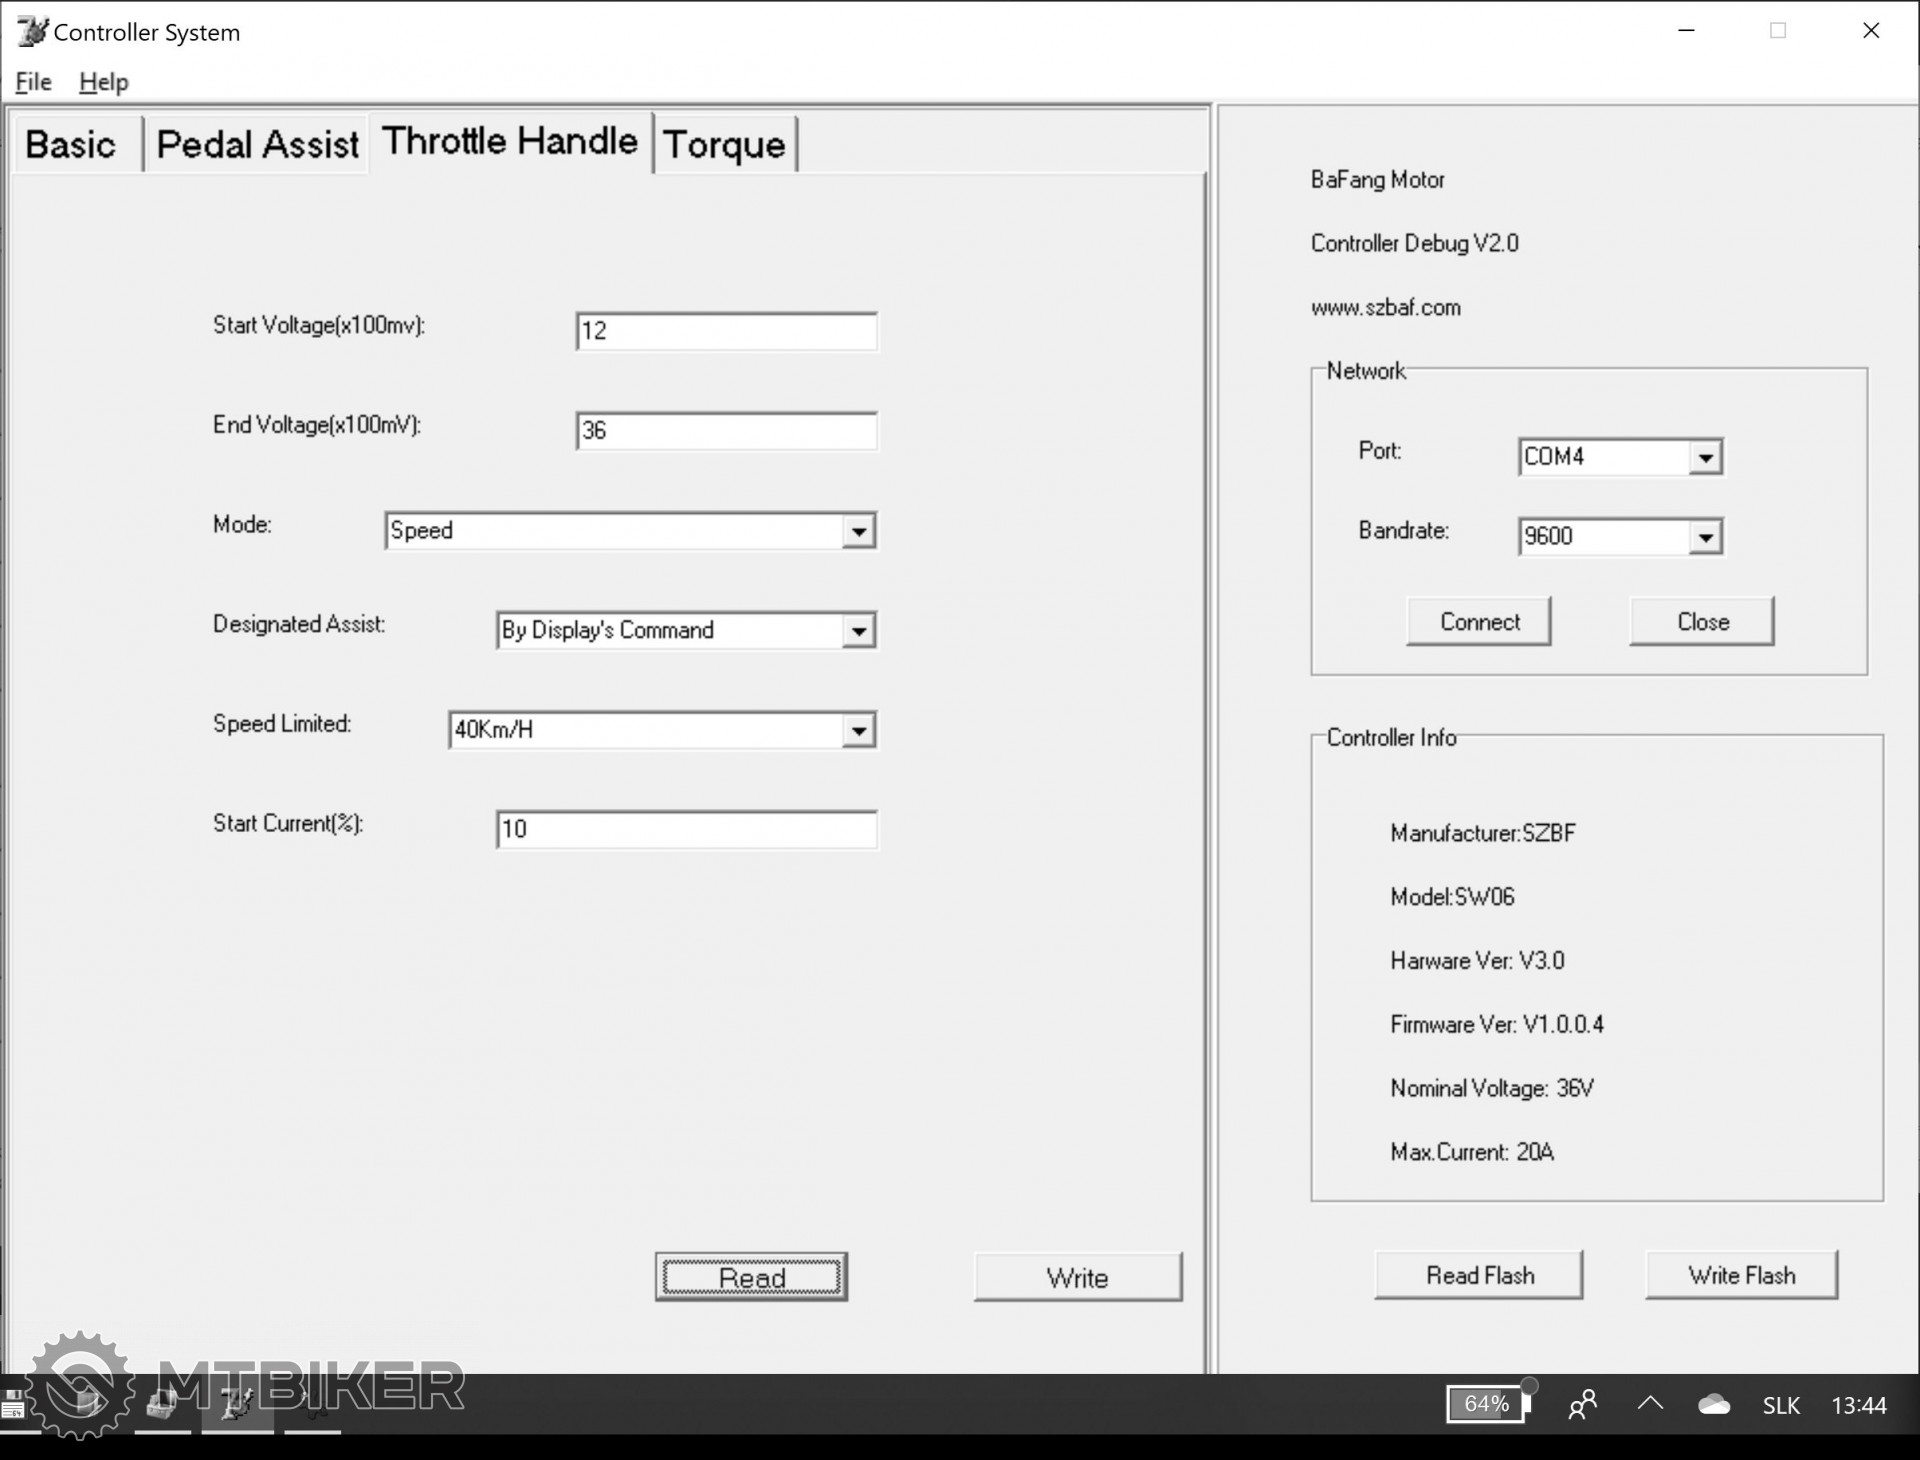Viewport: 1920px width, 1460px height.
Task: Click the battery 64% tray indicator
Action: point(1487,1404)
